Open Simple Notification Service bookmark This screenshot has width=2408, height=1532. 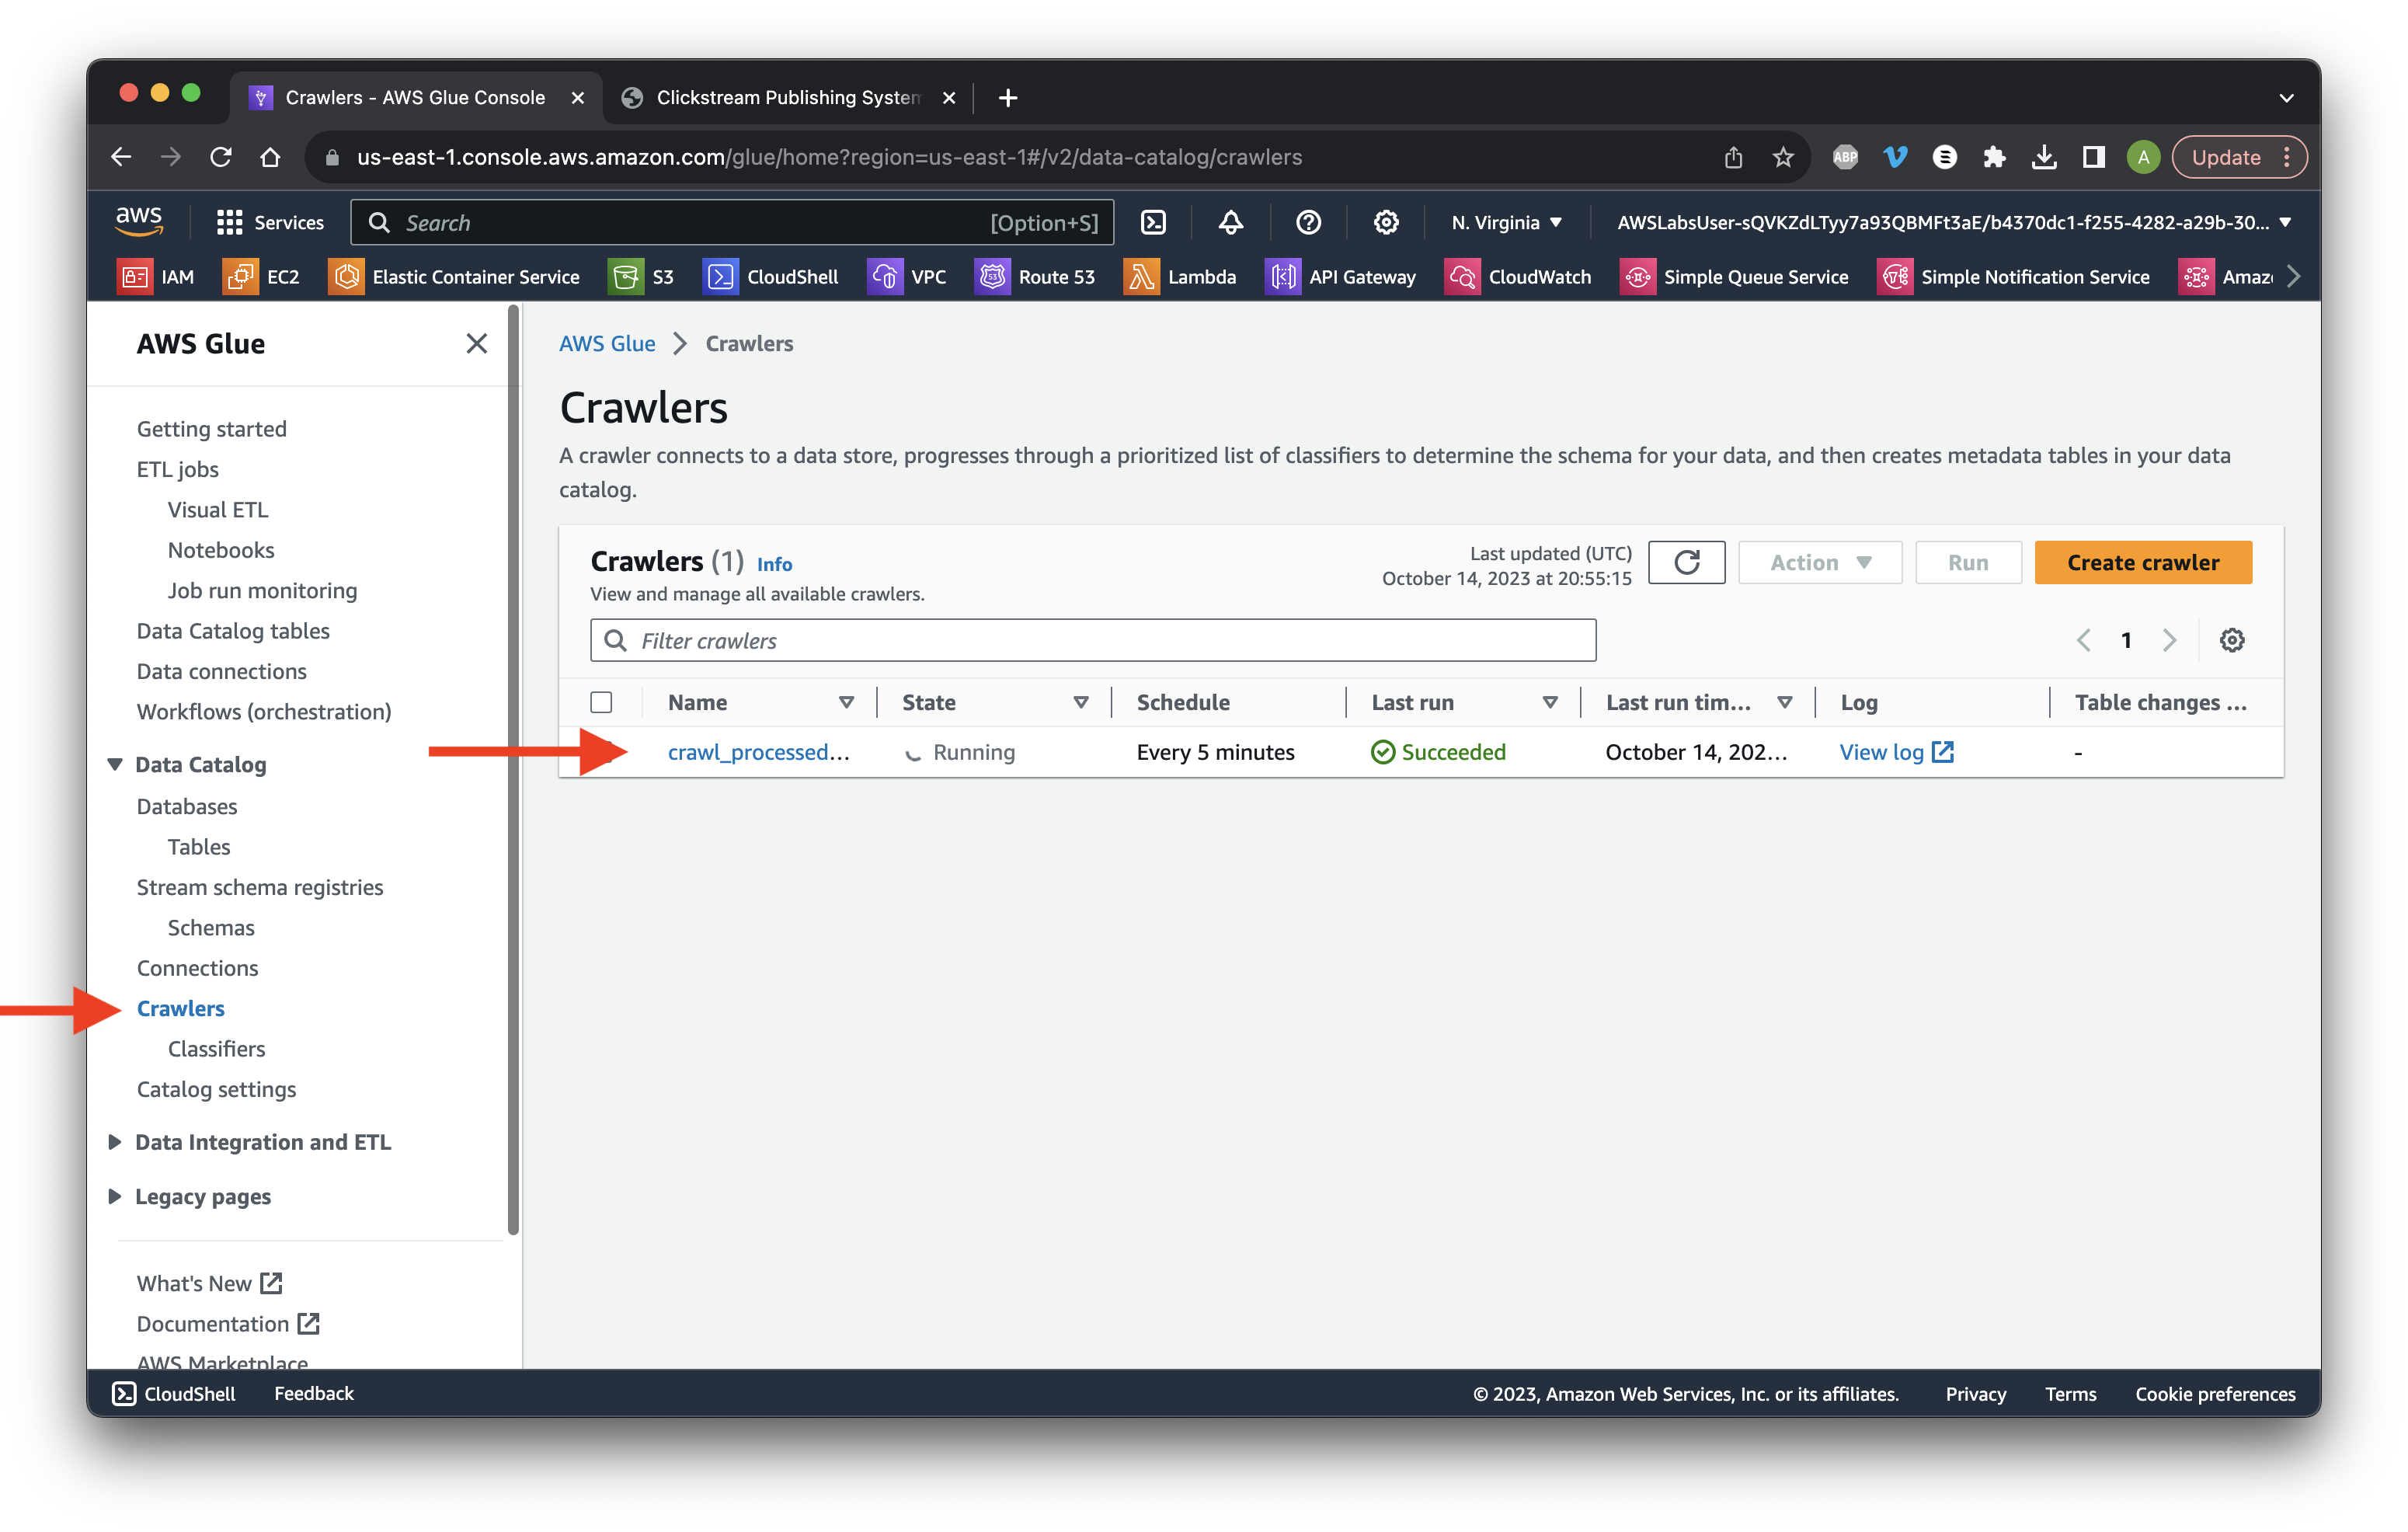pyautogui.click(x=2014, y=277)
